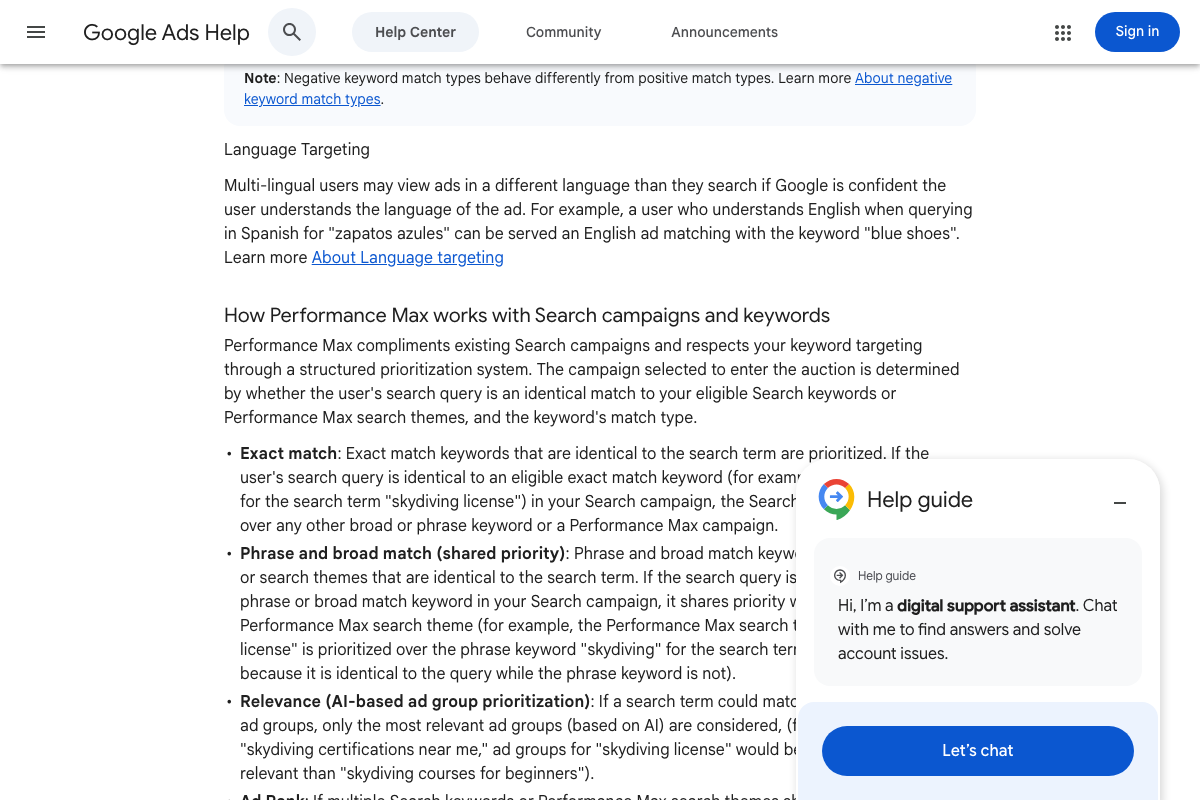Click the search magnifier icon
The width and height of the screenshot is (1200, 800).
[x=292, y=32]
